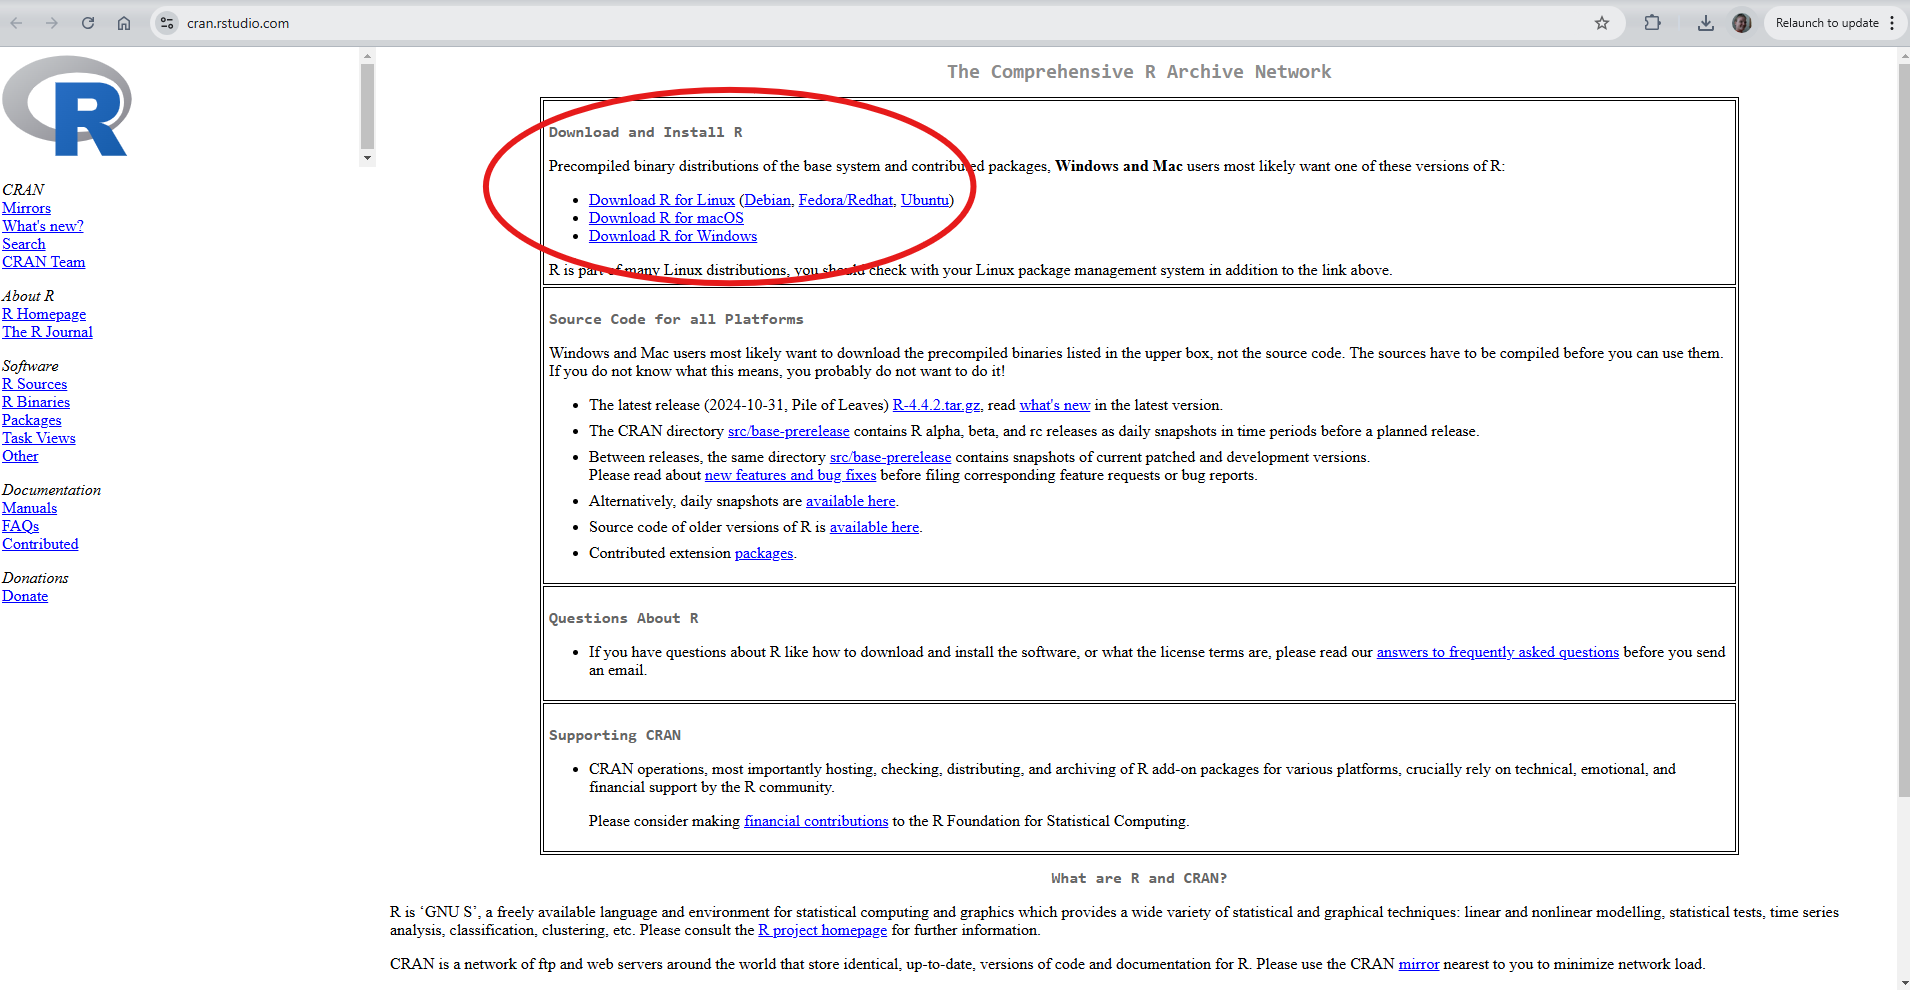Open the R Homepage link
Screen dimensions: 1910x990
[44, 314]
